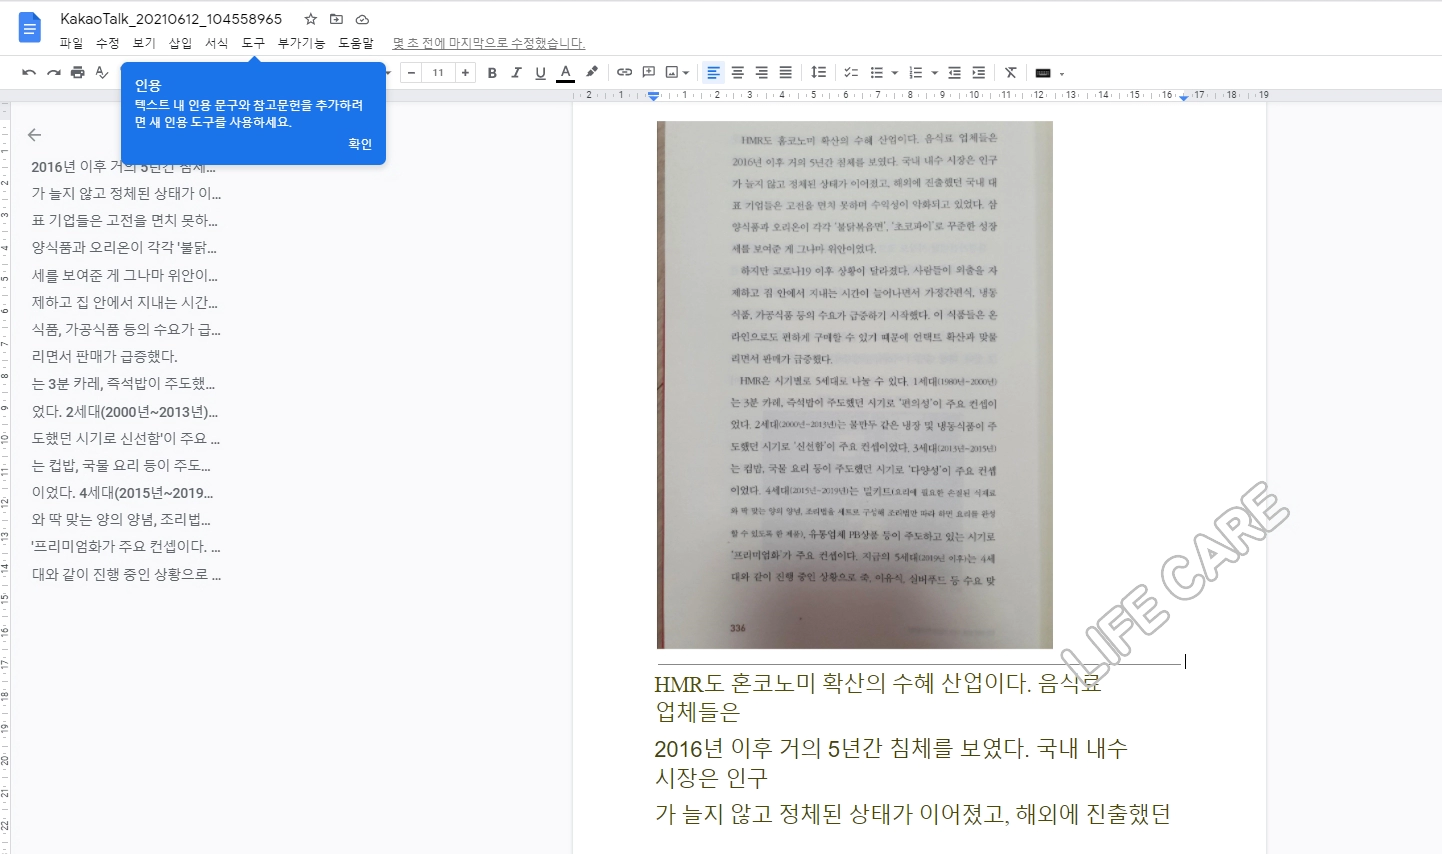This screenshot has width=1442, height=854.
Task: Open the text color picker
Action: (x=565, y=72)
